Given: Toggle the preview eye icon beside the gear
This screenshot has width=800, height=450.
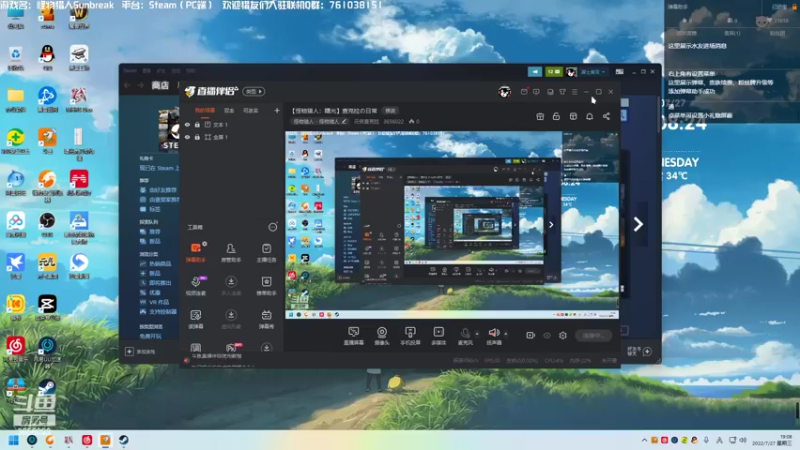Looking at the screenshot, I should pyautogui.click(x=547, y=335).
